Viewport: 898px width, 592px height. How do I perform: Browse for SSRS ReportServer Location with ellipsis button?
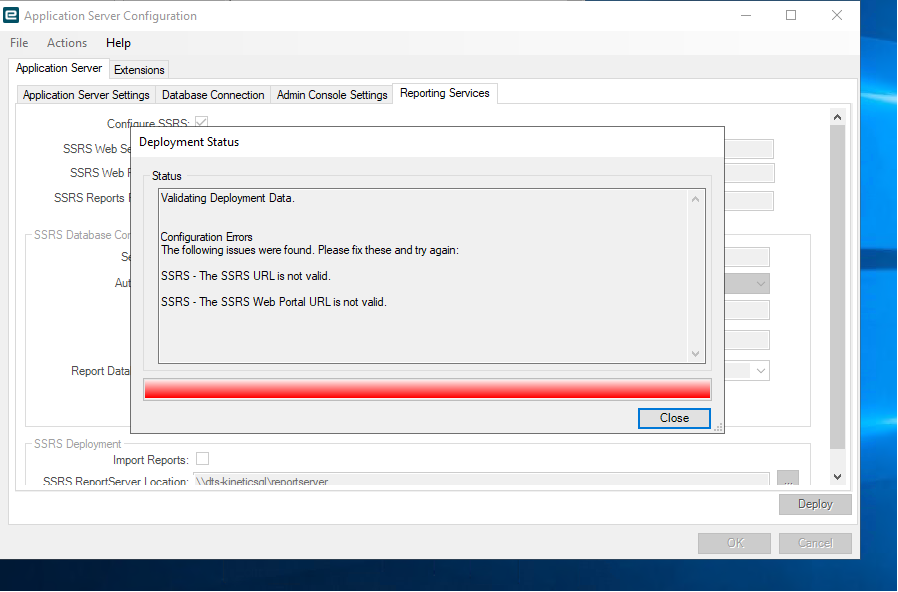(x=787, y=479)
